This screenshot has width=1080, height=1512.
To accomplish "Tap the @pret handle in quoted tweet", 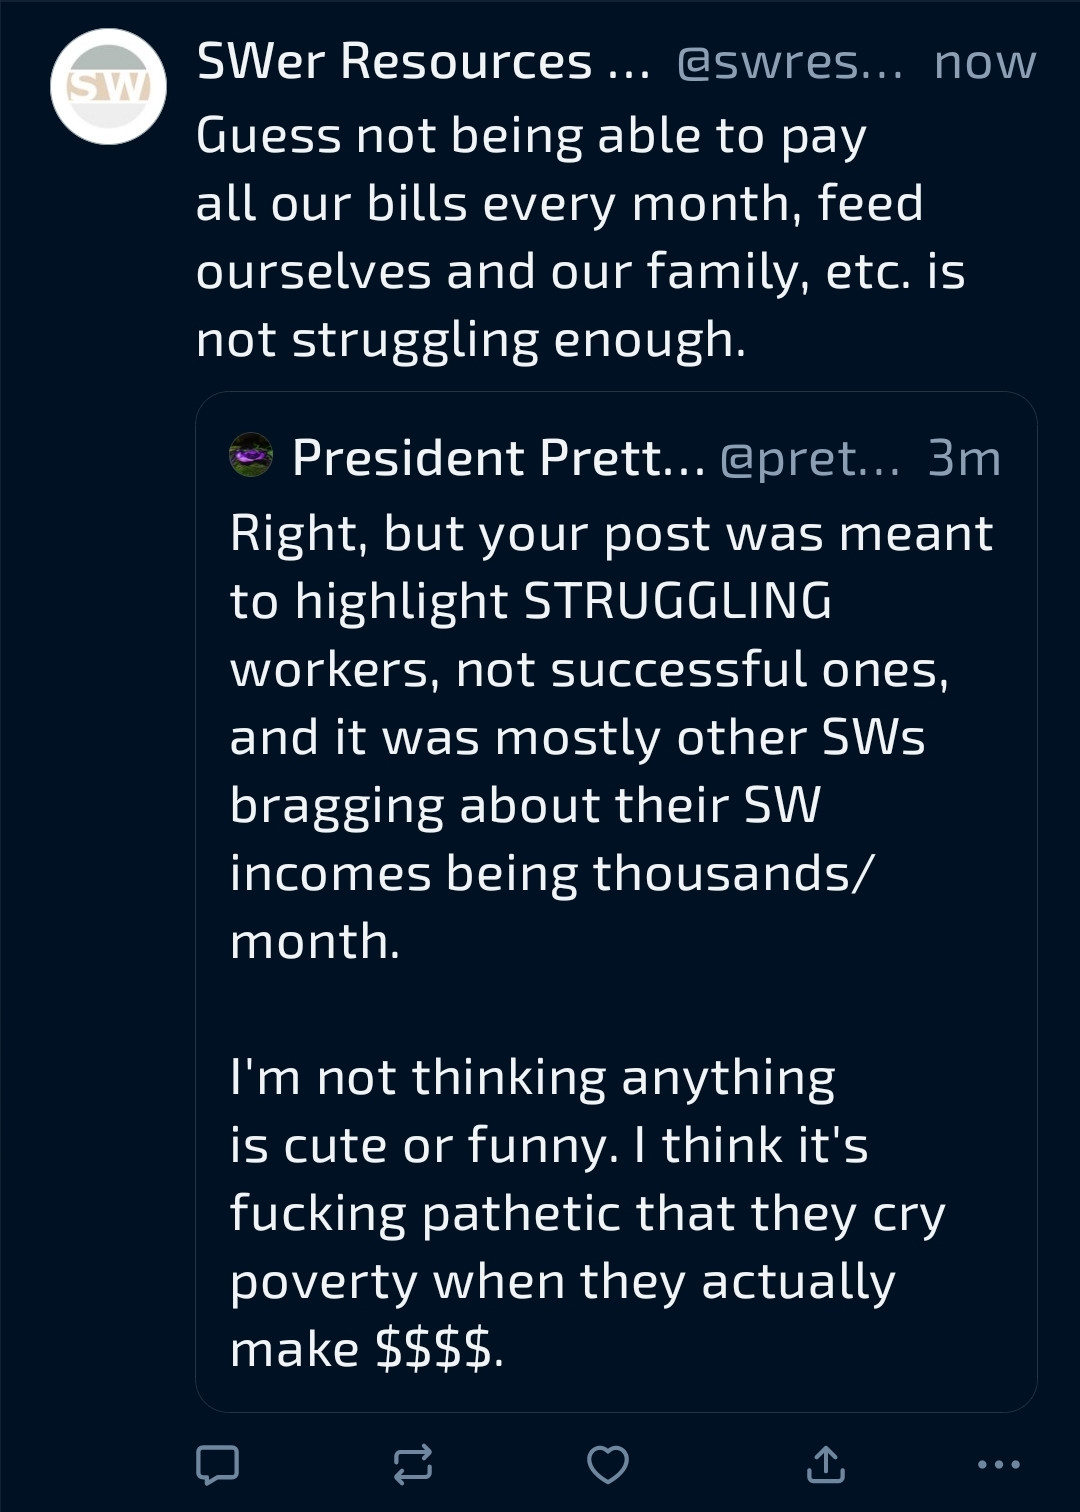I will click(x=809, y=459).
